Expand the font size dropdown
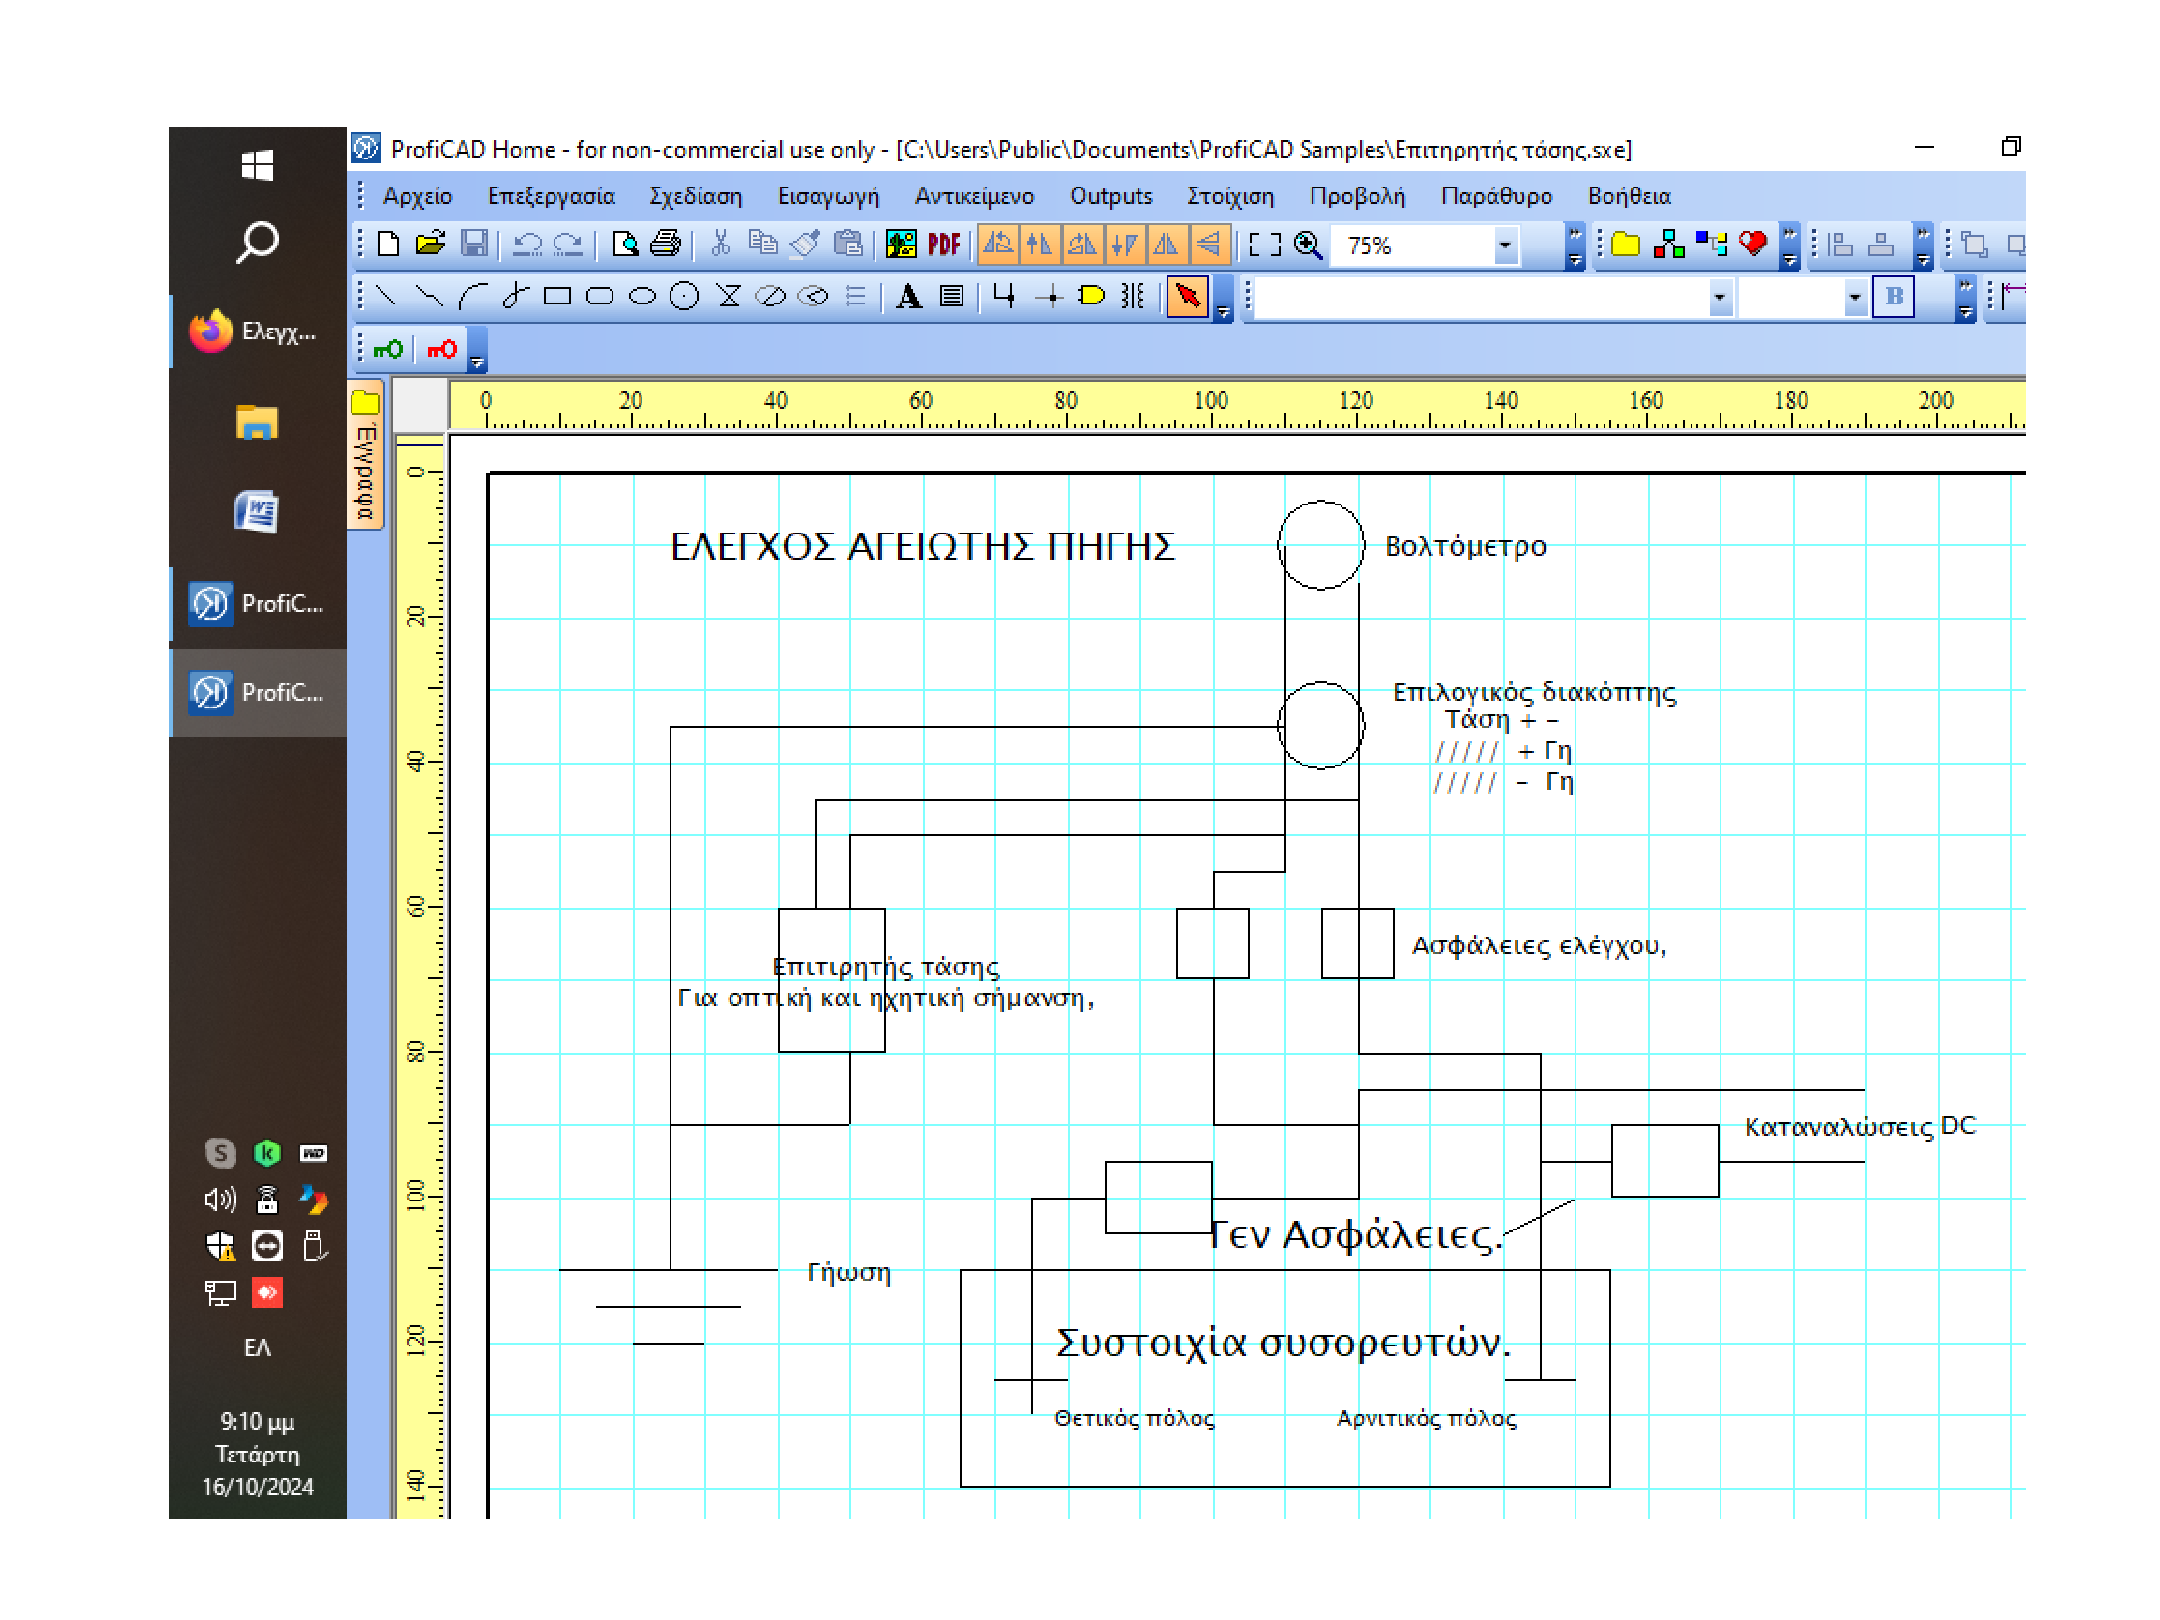This screenshot has height=1620, width=2160. [1854, 297]
